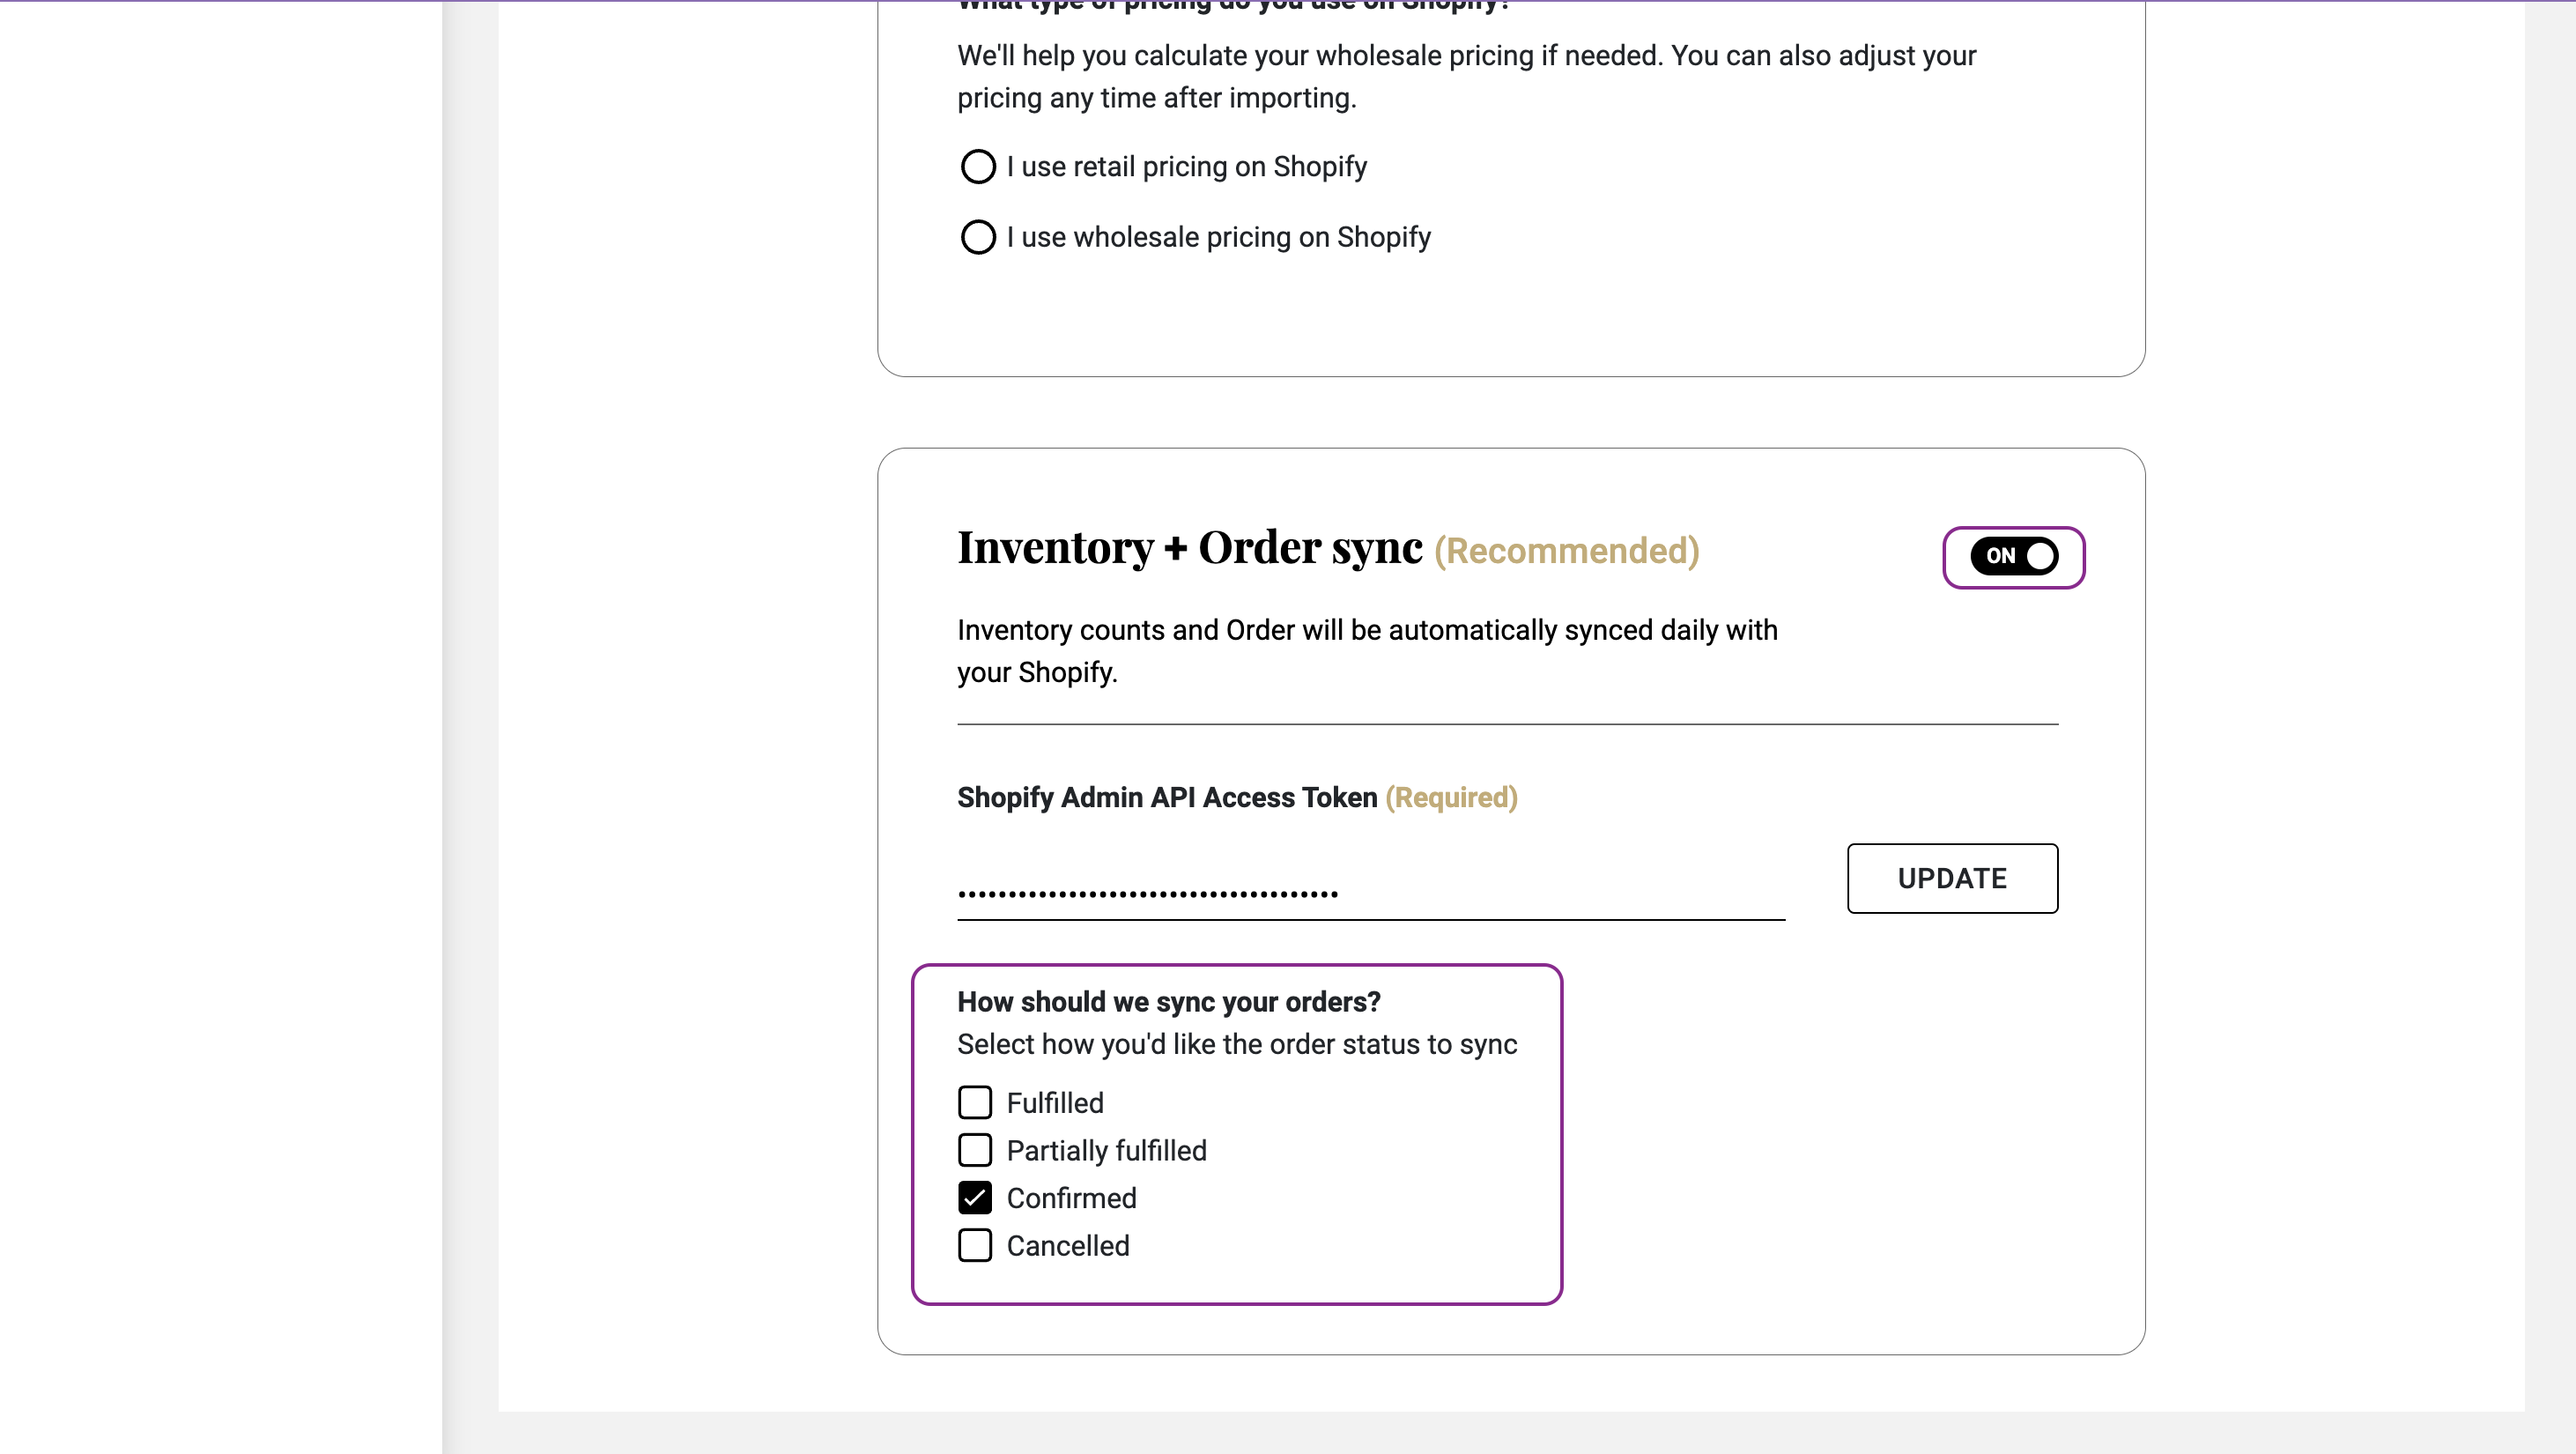Focus the Shopify Admin API Access Token field
The width and height of the screenshot is (2576, 1454).
pos(1370,890)
